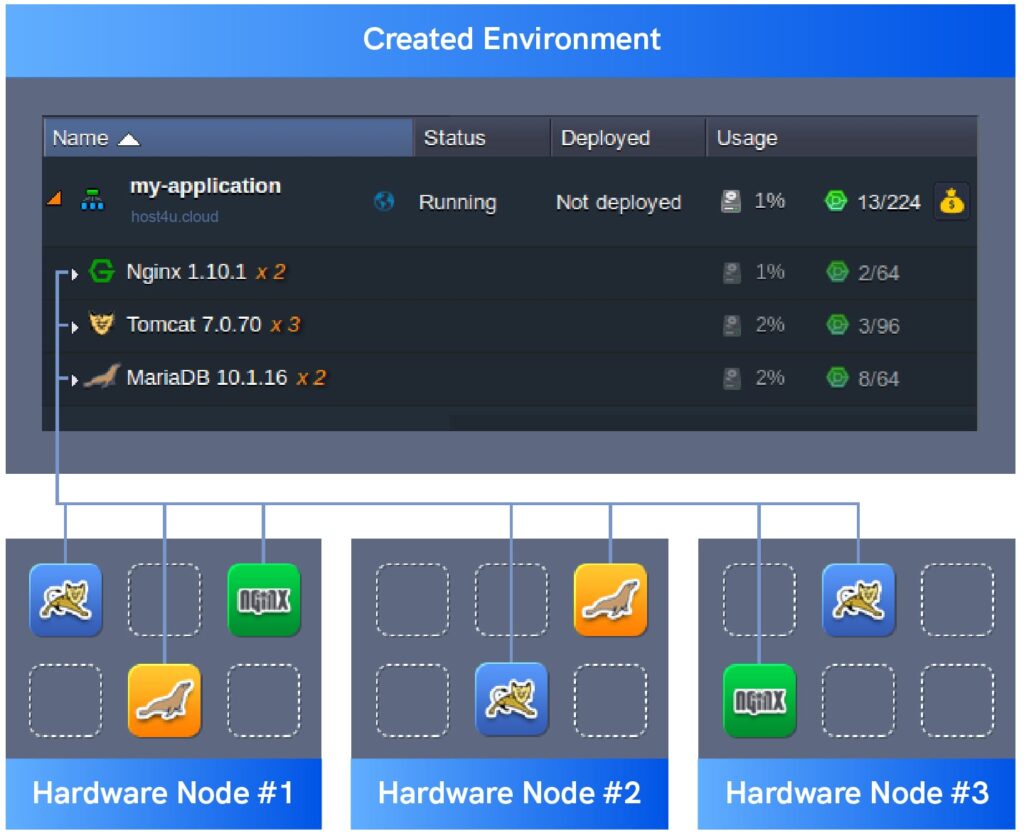The width and height of the screenshot is (1024, 836).
Task: Select the Nginx container on Hardware Node #3
Action: point(760,700)
